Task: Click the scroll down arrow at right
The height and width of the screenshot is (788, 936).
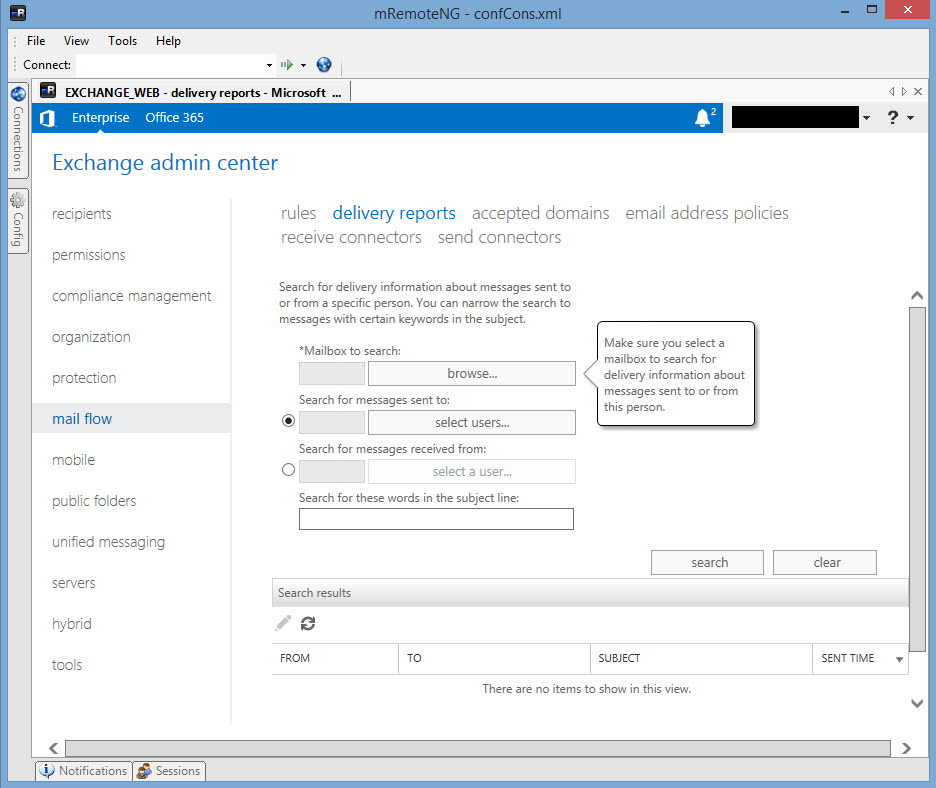Action: pyautogui.click(x=917, y=703)
